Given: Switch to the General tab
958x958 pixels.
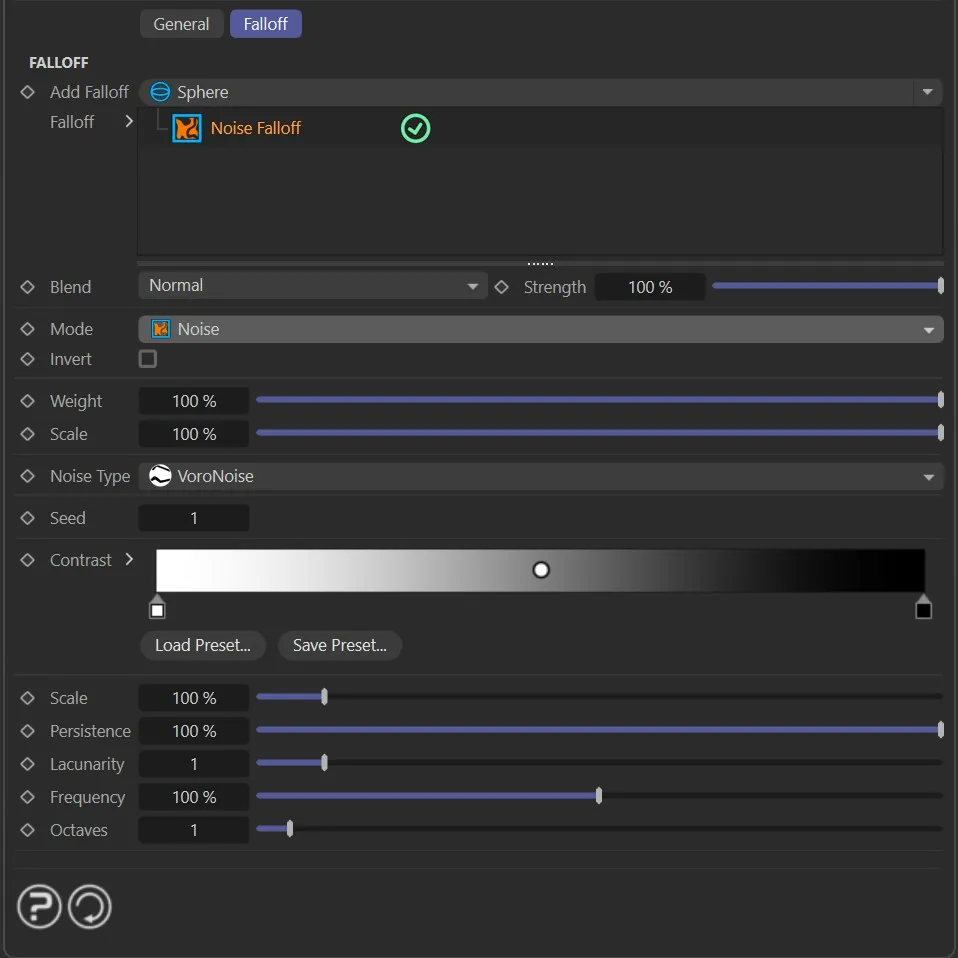Looking at the screenshot, I should click(x=181, y=24).
